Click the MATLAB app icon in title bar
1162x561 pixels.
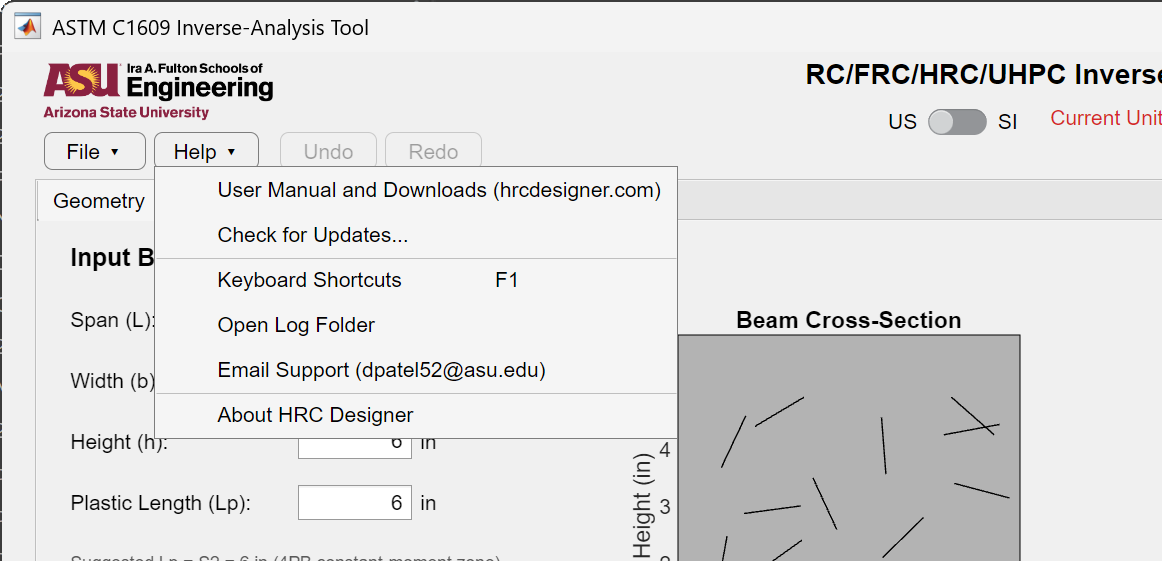28,27
